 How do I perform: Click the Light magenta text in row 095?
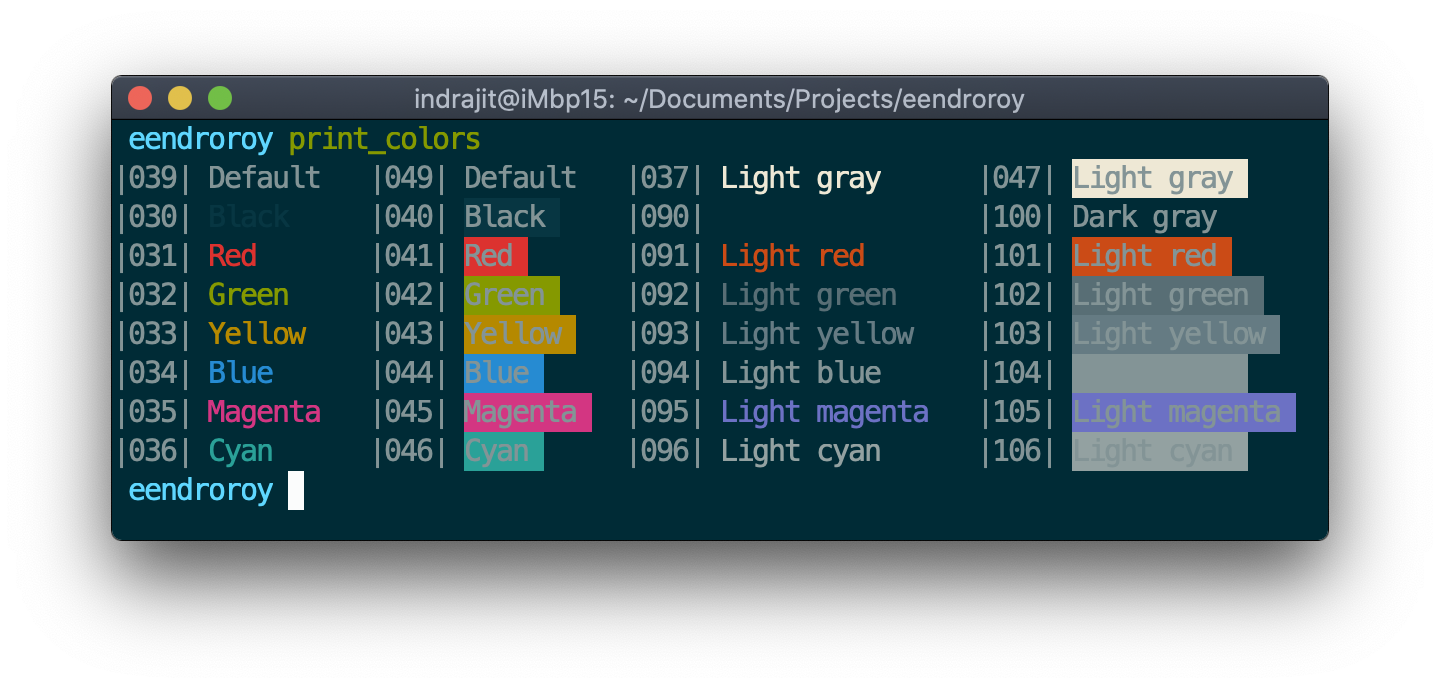coord(825,412)
